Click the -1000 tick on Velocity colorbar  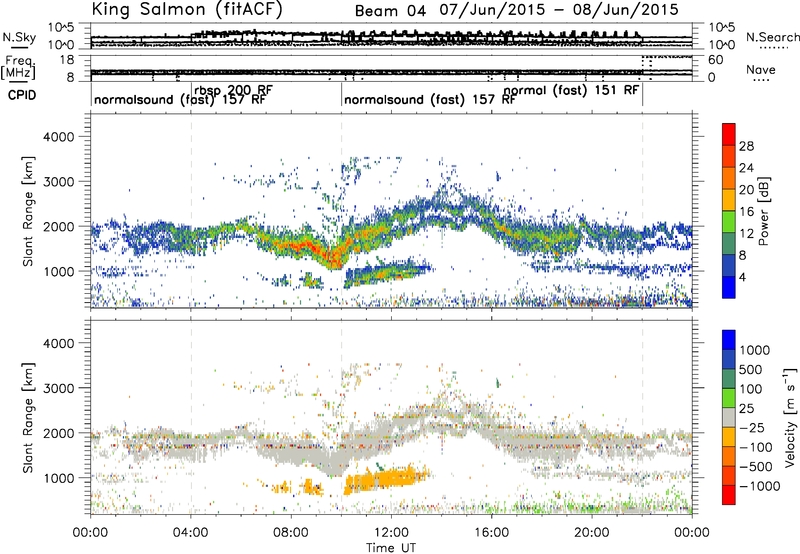click(x=760, y=486)
